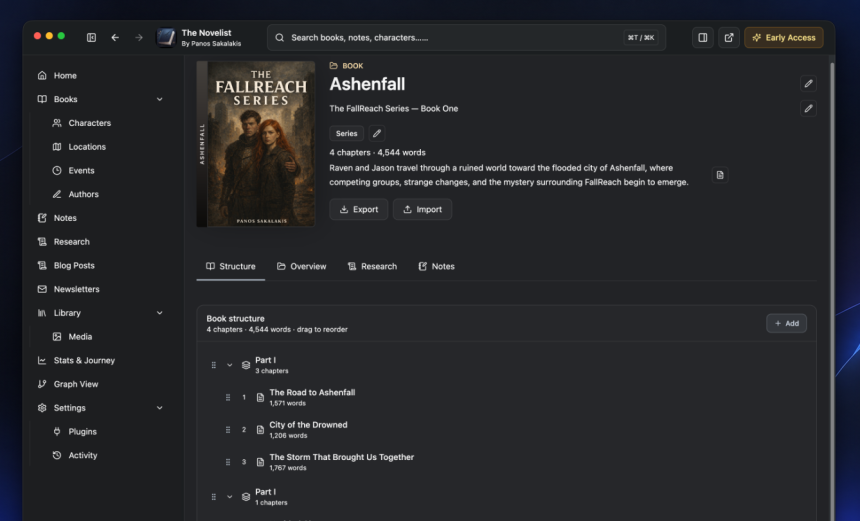Grab the drag handle for 1-chapter Part I

(214, 497)
